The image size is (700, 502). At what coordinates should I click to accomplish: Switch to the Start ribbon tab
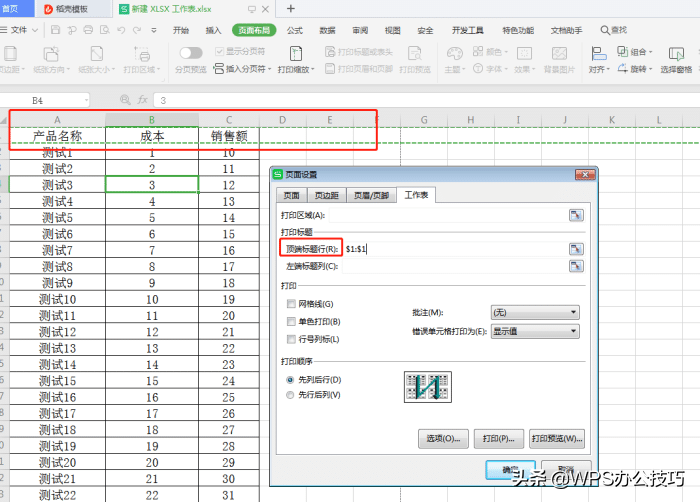coord(181,30)
